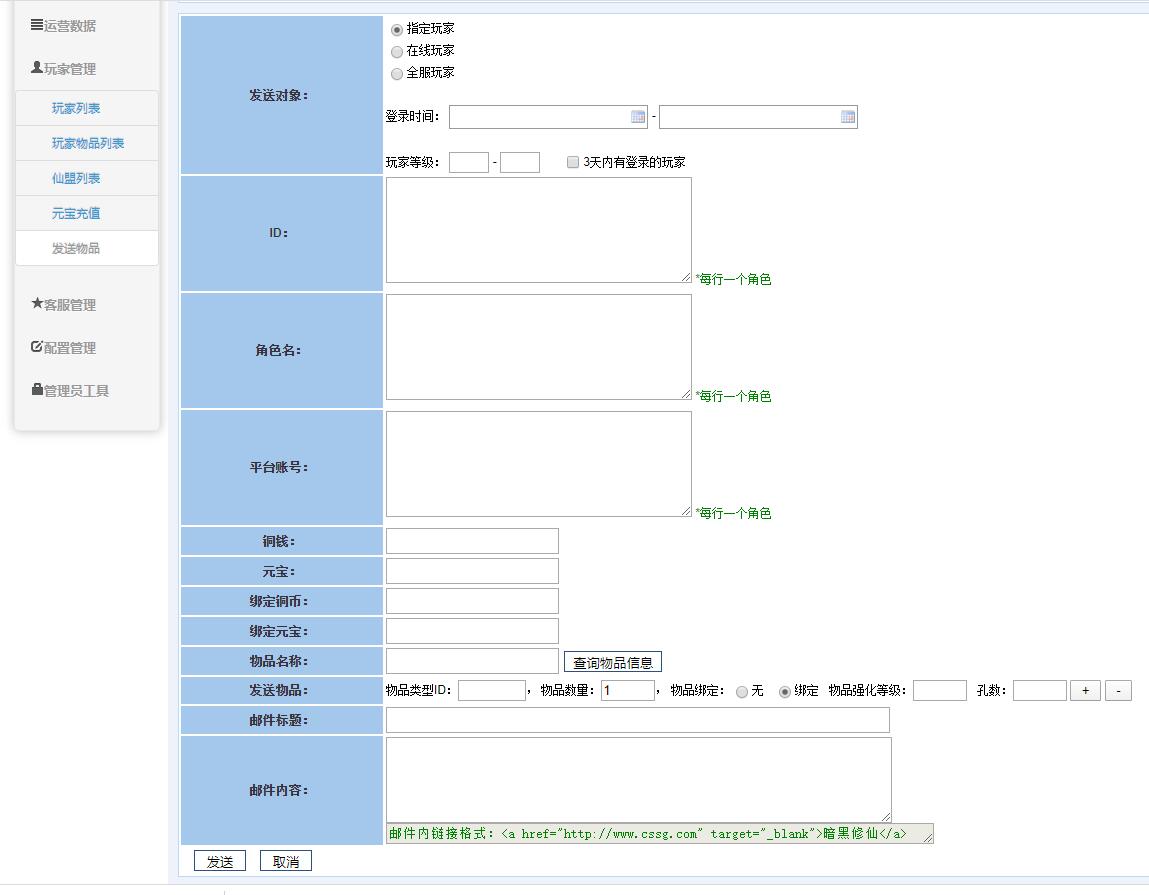The width and height of the screenshot is (1149, 895).
Task: Select 全服玩家 radio option
Action: pos(396,73)
